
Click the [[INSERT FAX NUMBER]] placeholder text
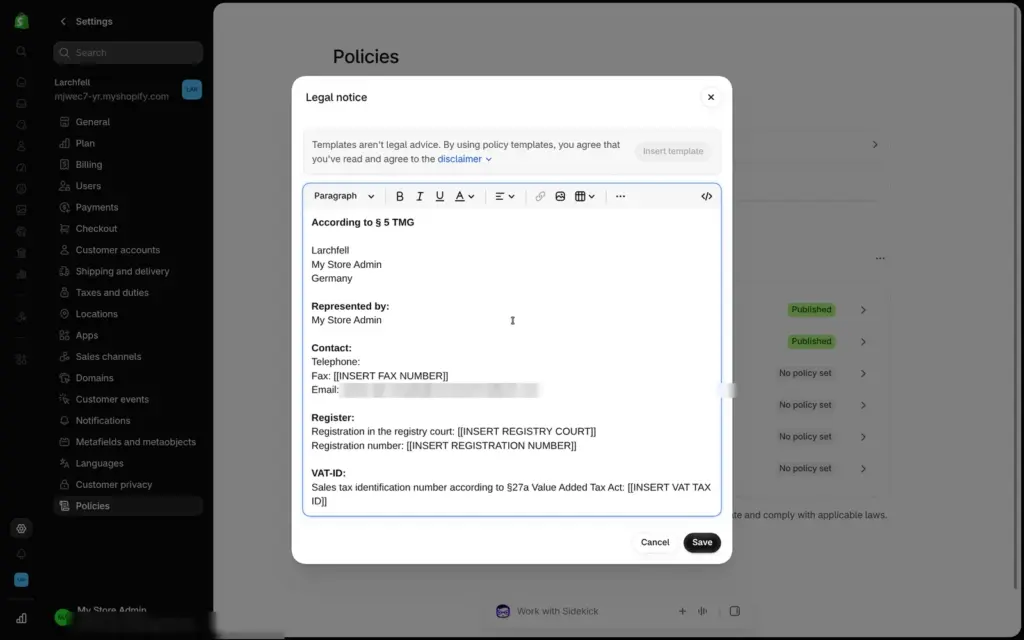tap(391, 376)
